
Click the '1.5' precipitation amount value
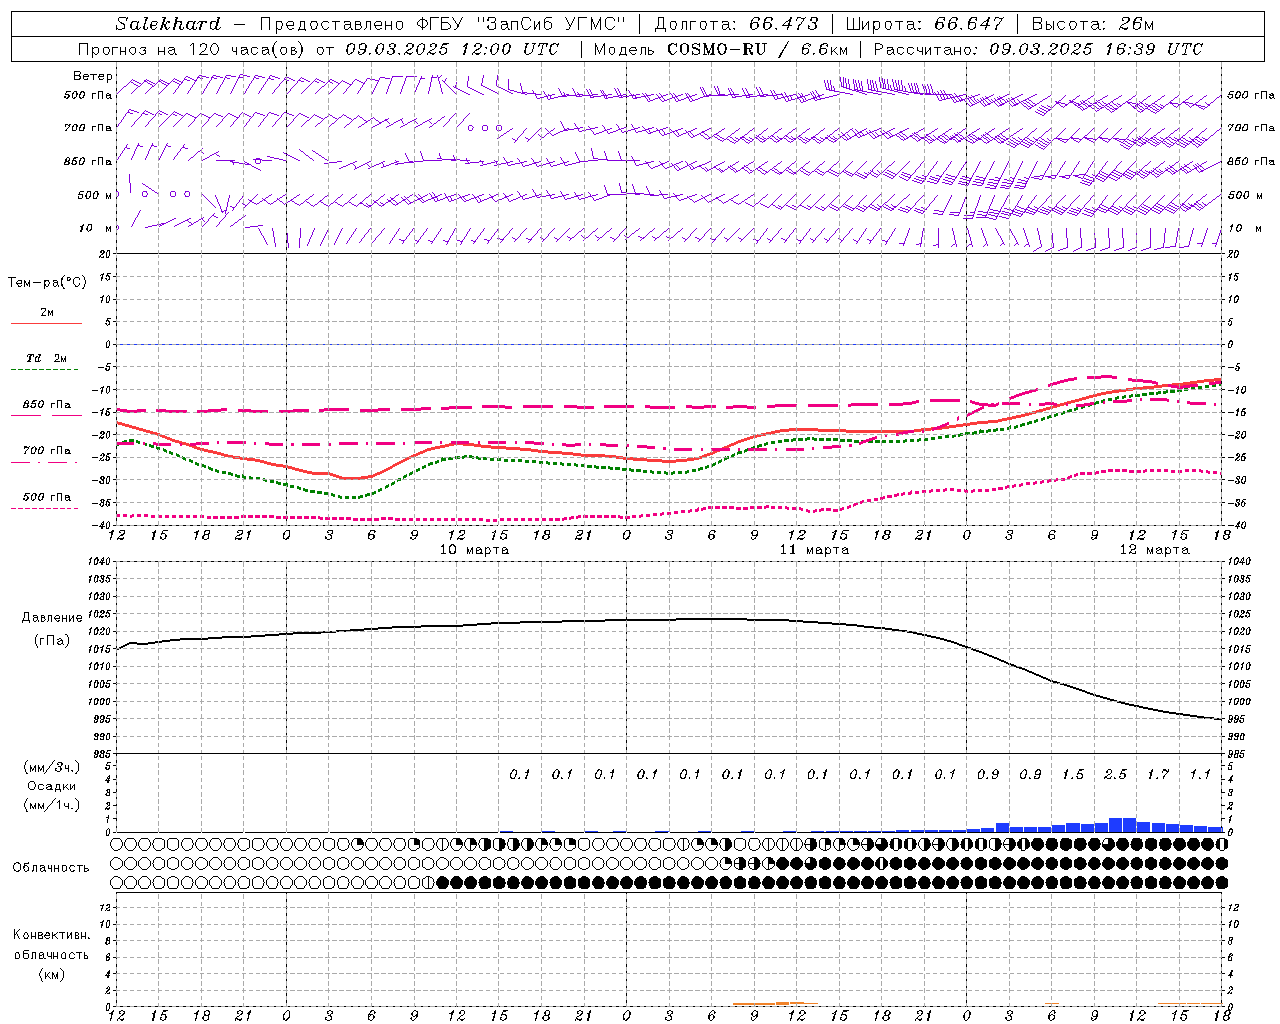(1073, 775)
